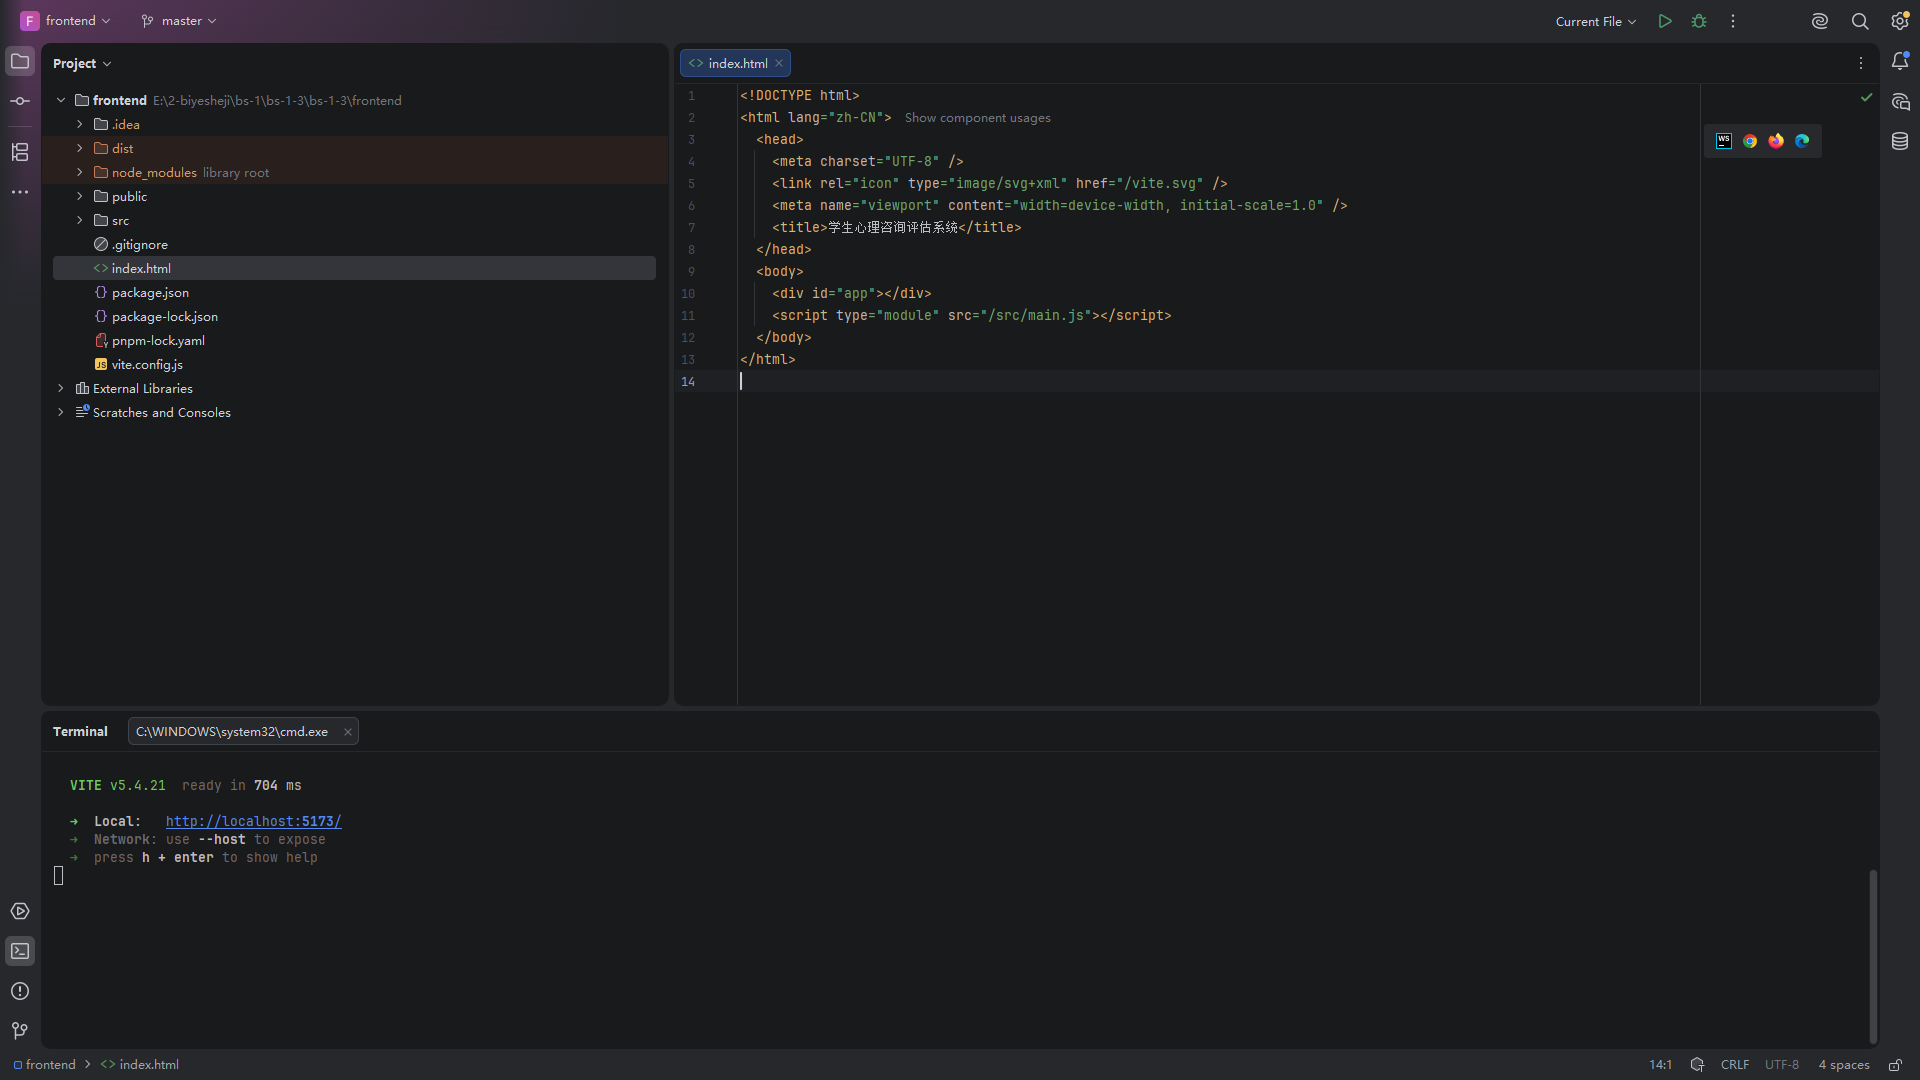Expand the src folder

[x=80, y=220]
